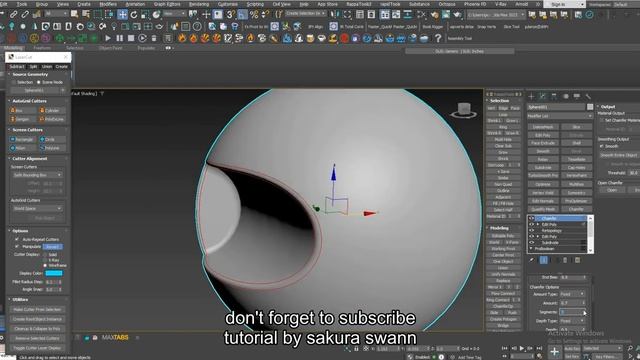Toggle the Angle Snap icon
This screenshot has height=360, width=640.
pos(242,15)
